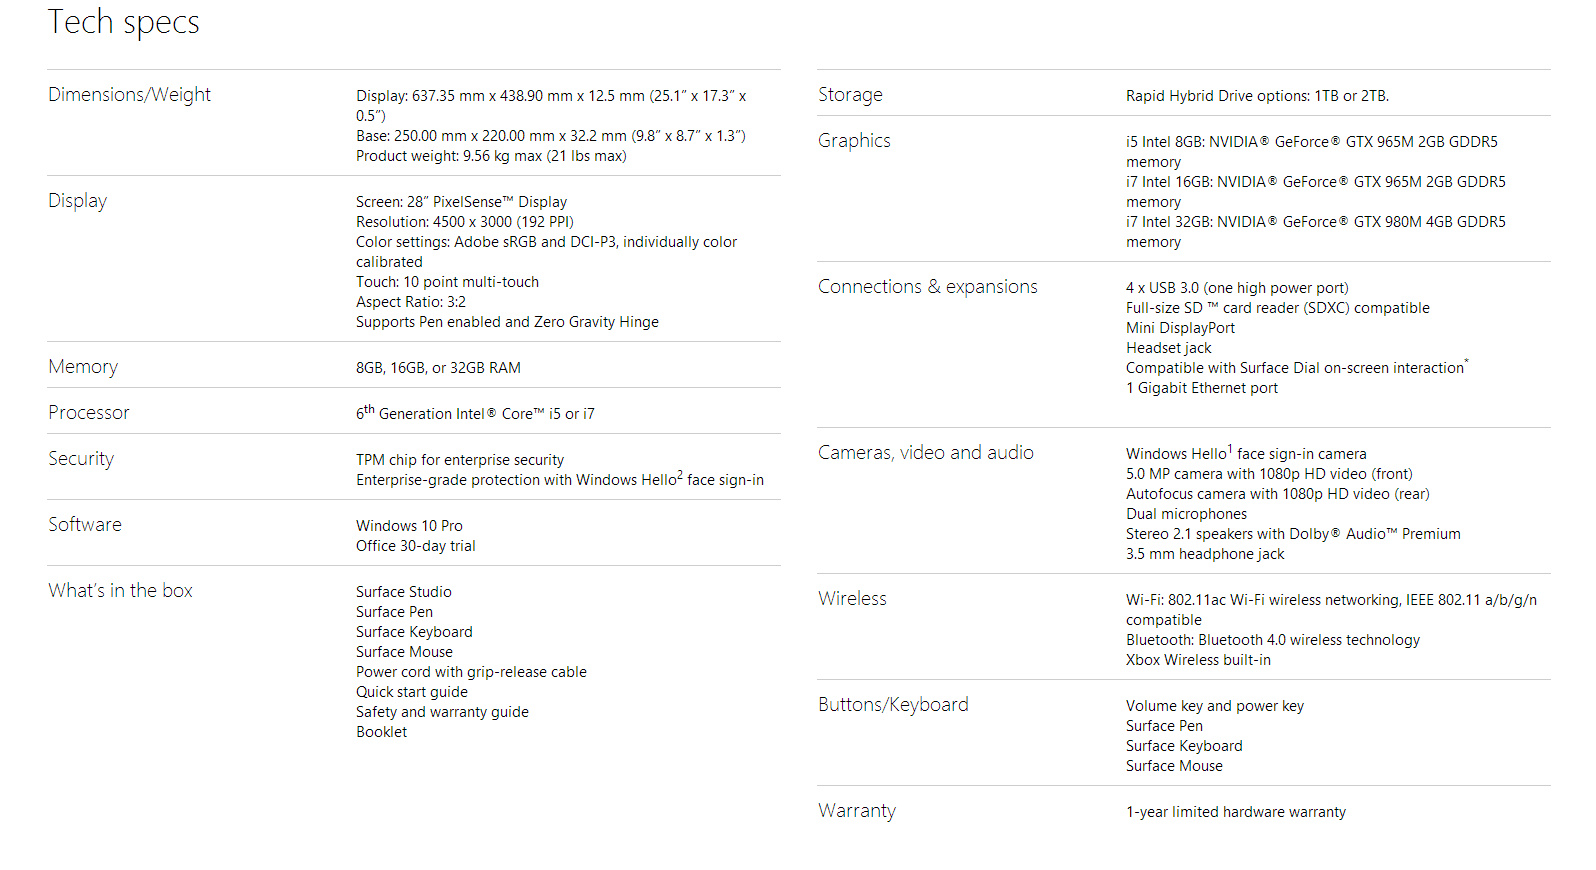The image size is (1596, 870).
Task: Select the Xbox Wireless built-in line
Action: [x=1198, y=660]
